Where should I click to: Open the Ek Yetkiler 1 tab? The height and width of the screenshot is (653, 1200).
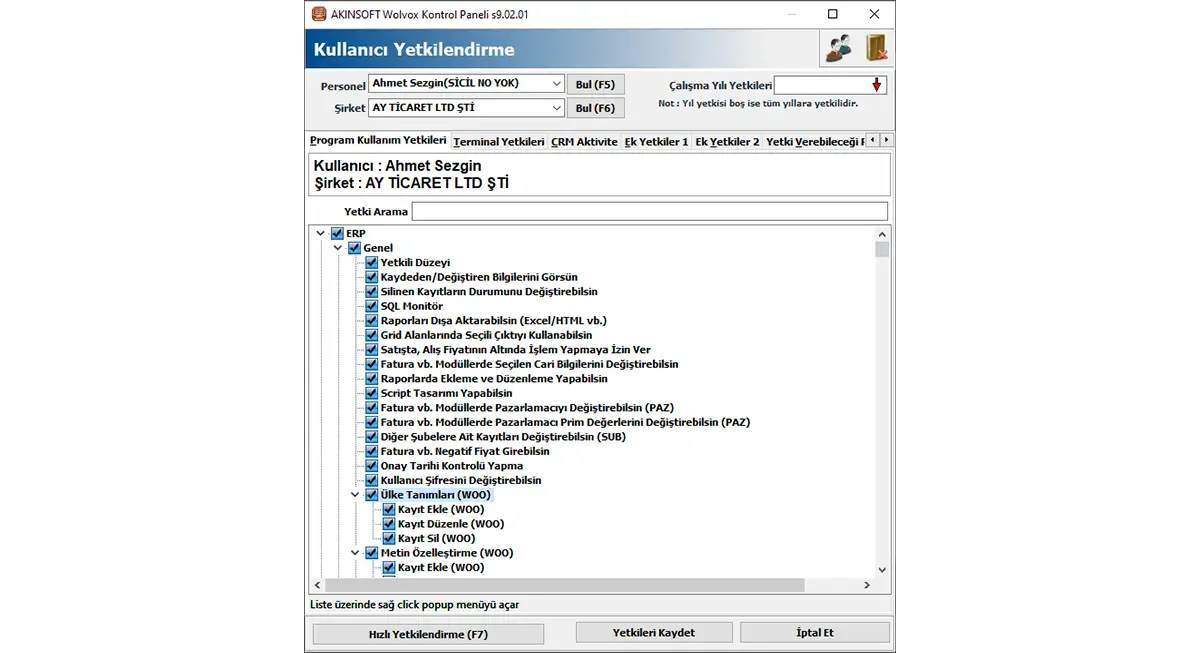(x=656, y=142)
